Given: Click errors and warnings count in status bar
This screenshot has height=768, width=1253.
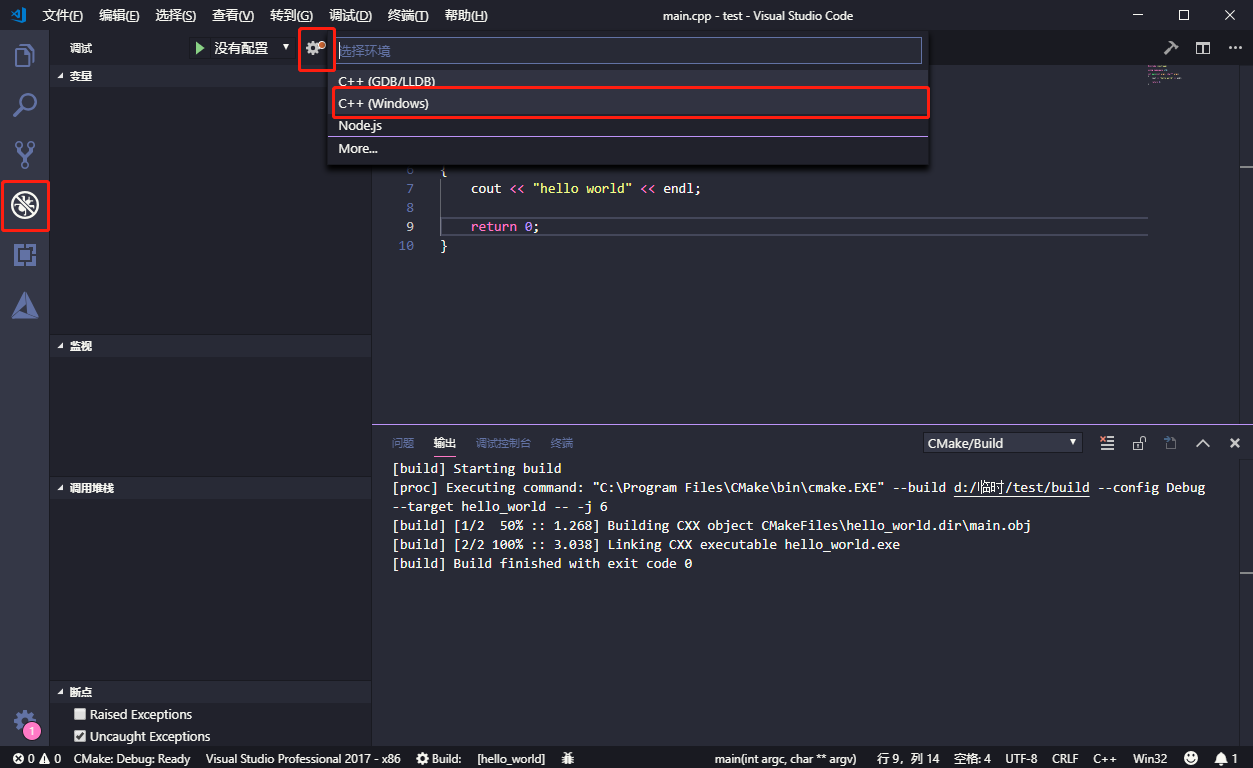Looking at the screenshot, I should coord(36,759).
